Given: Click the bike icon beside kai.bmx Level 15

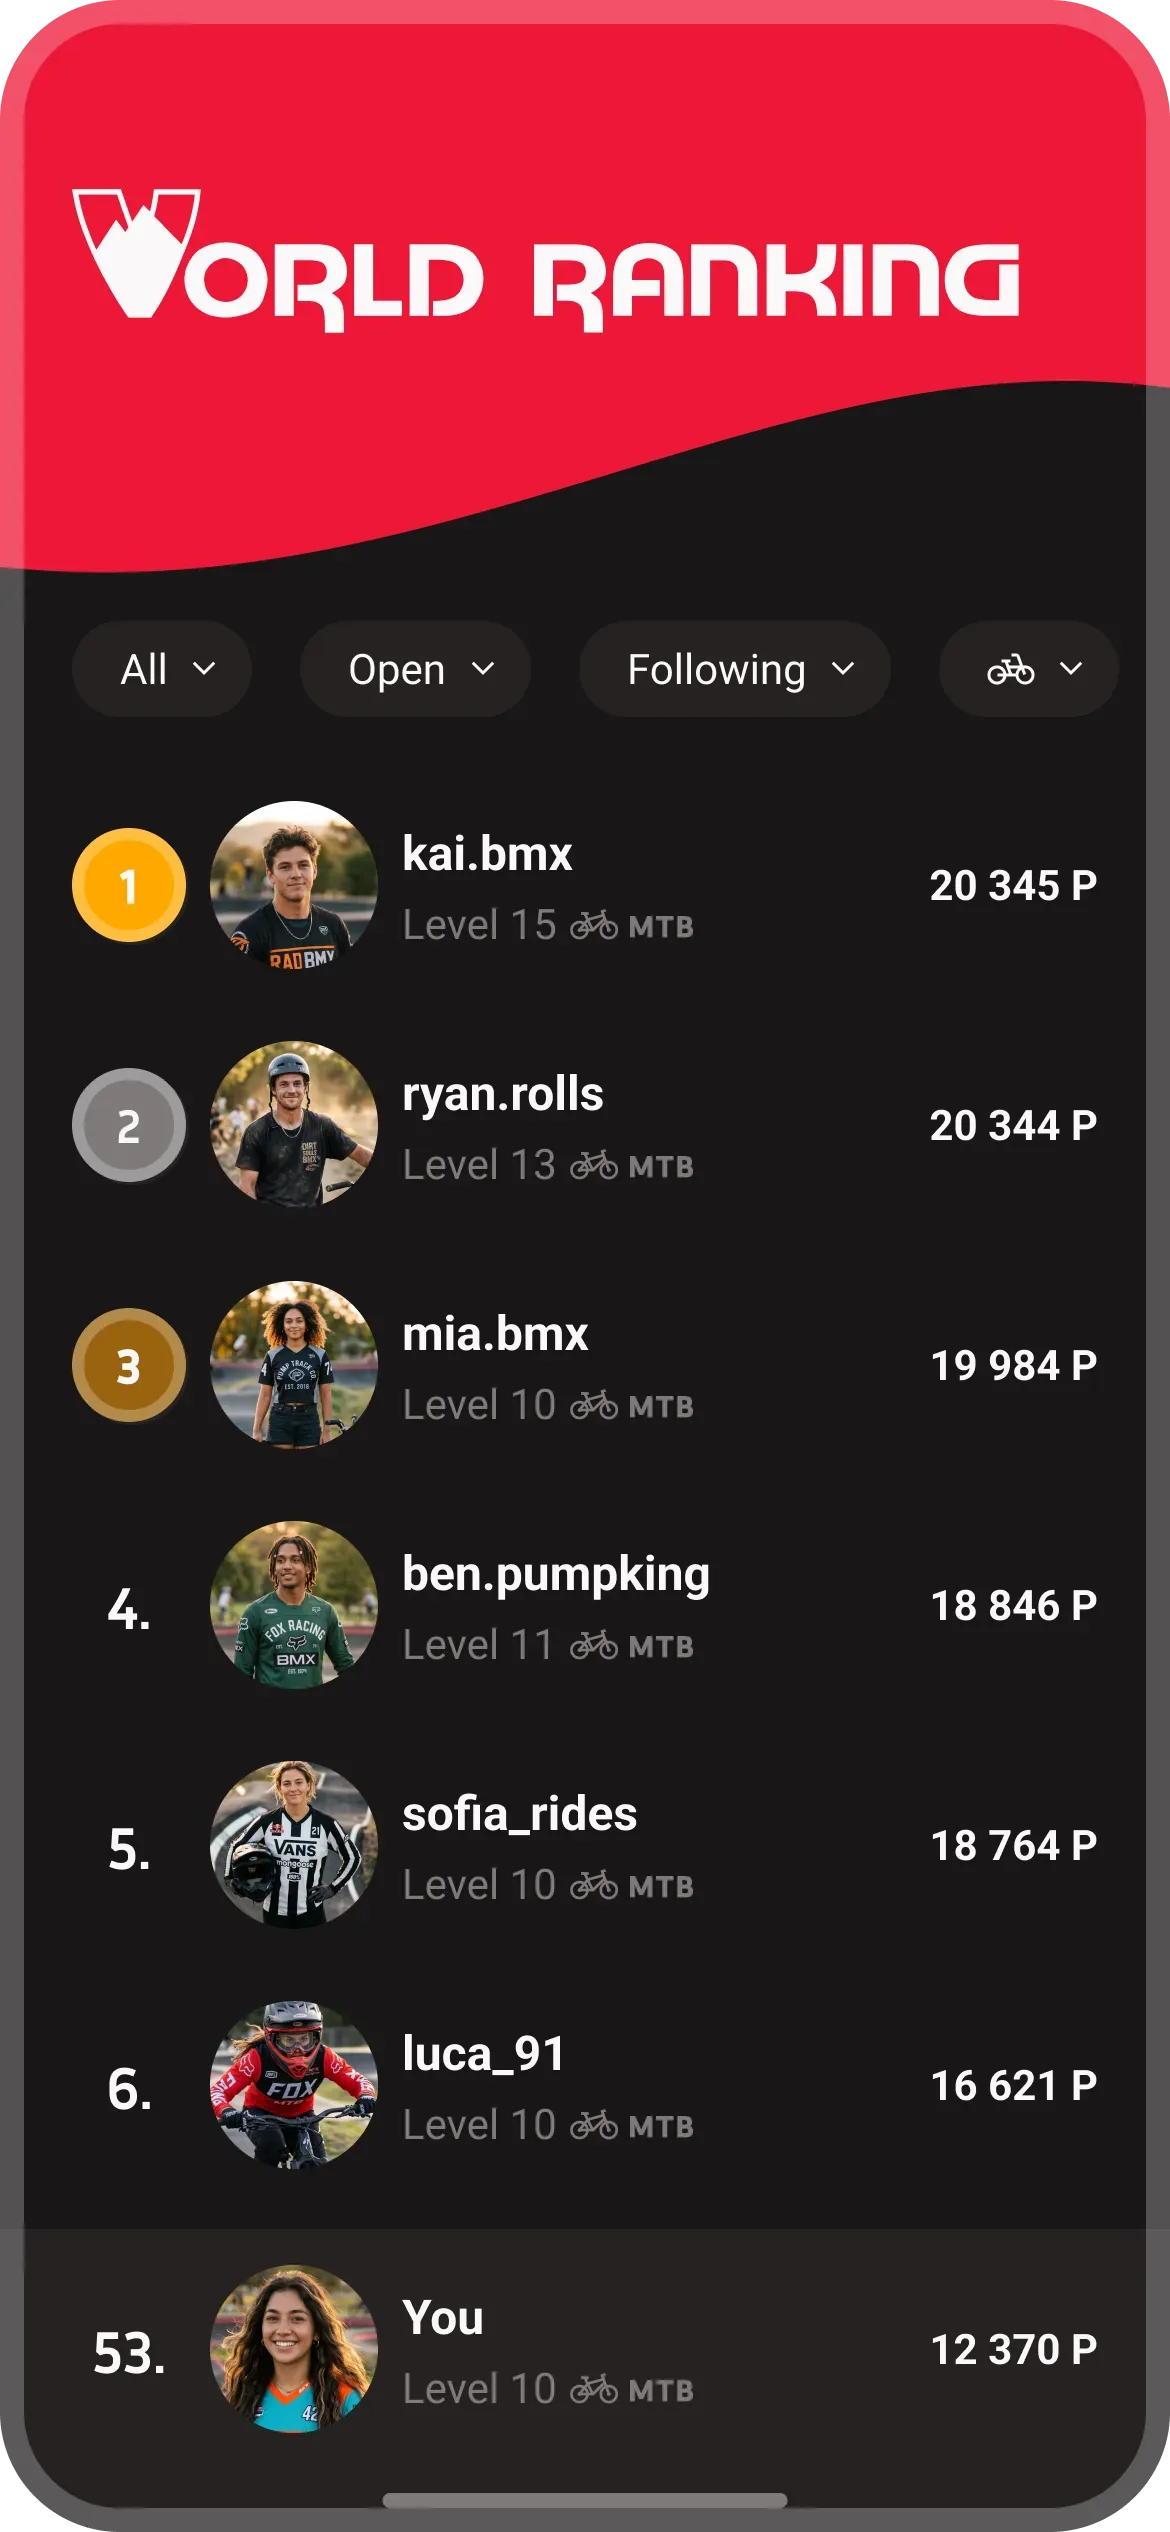Looking at the screenshot, I should [594, 926].
